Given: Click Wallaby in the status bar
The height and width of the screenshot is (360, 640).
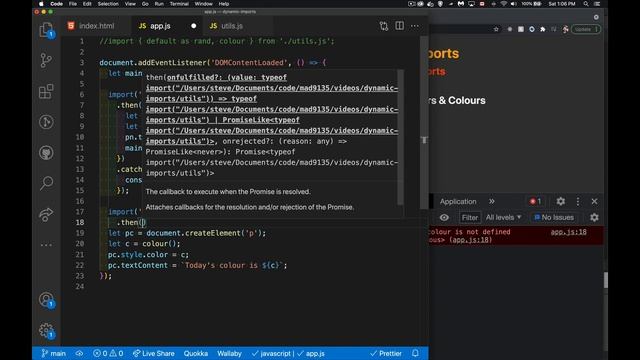Looking at the screenshot, I should pyautogui.click(x=229, y=353).
